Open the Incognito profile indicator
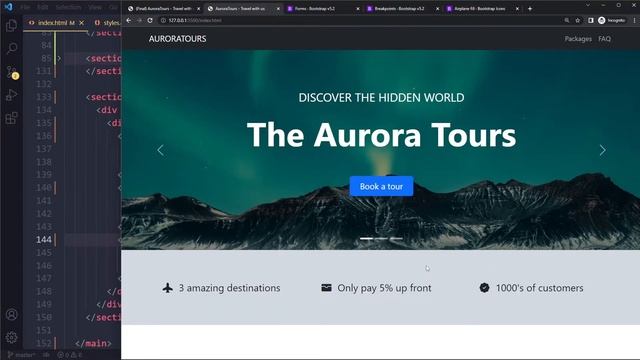The height and width of the screenshot is (360, 640). pyautogui.click(x=611, y=20)
